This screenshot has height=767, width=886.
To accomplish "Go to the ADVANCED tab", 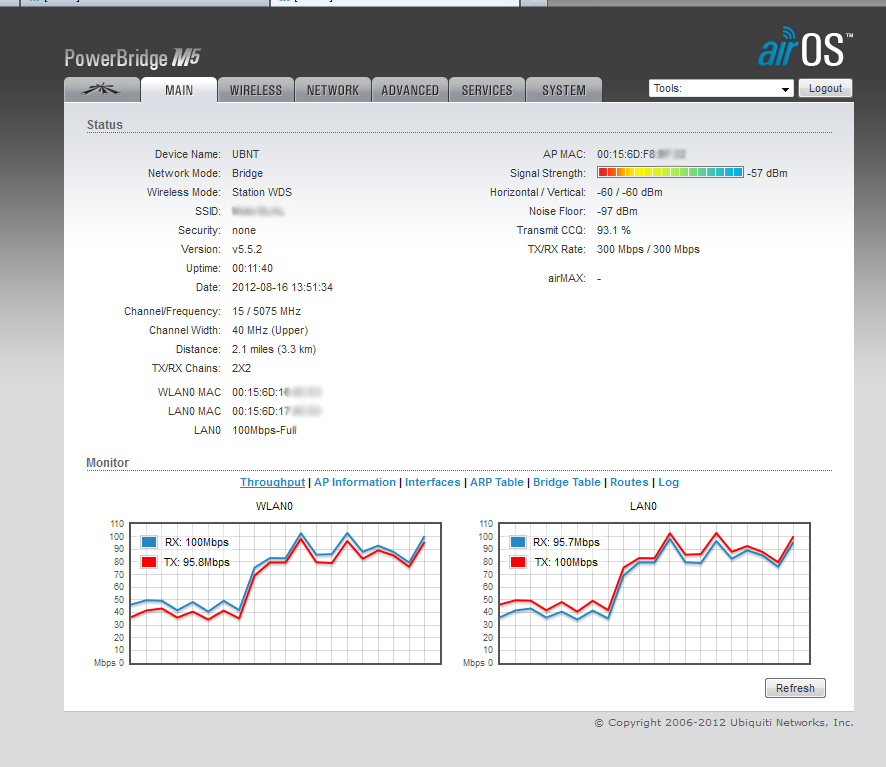I will click(x=410, y=90).
